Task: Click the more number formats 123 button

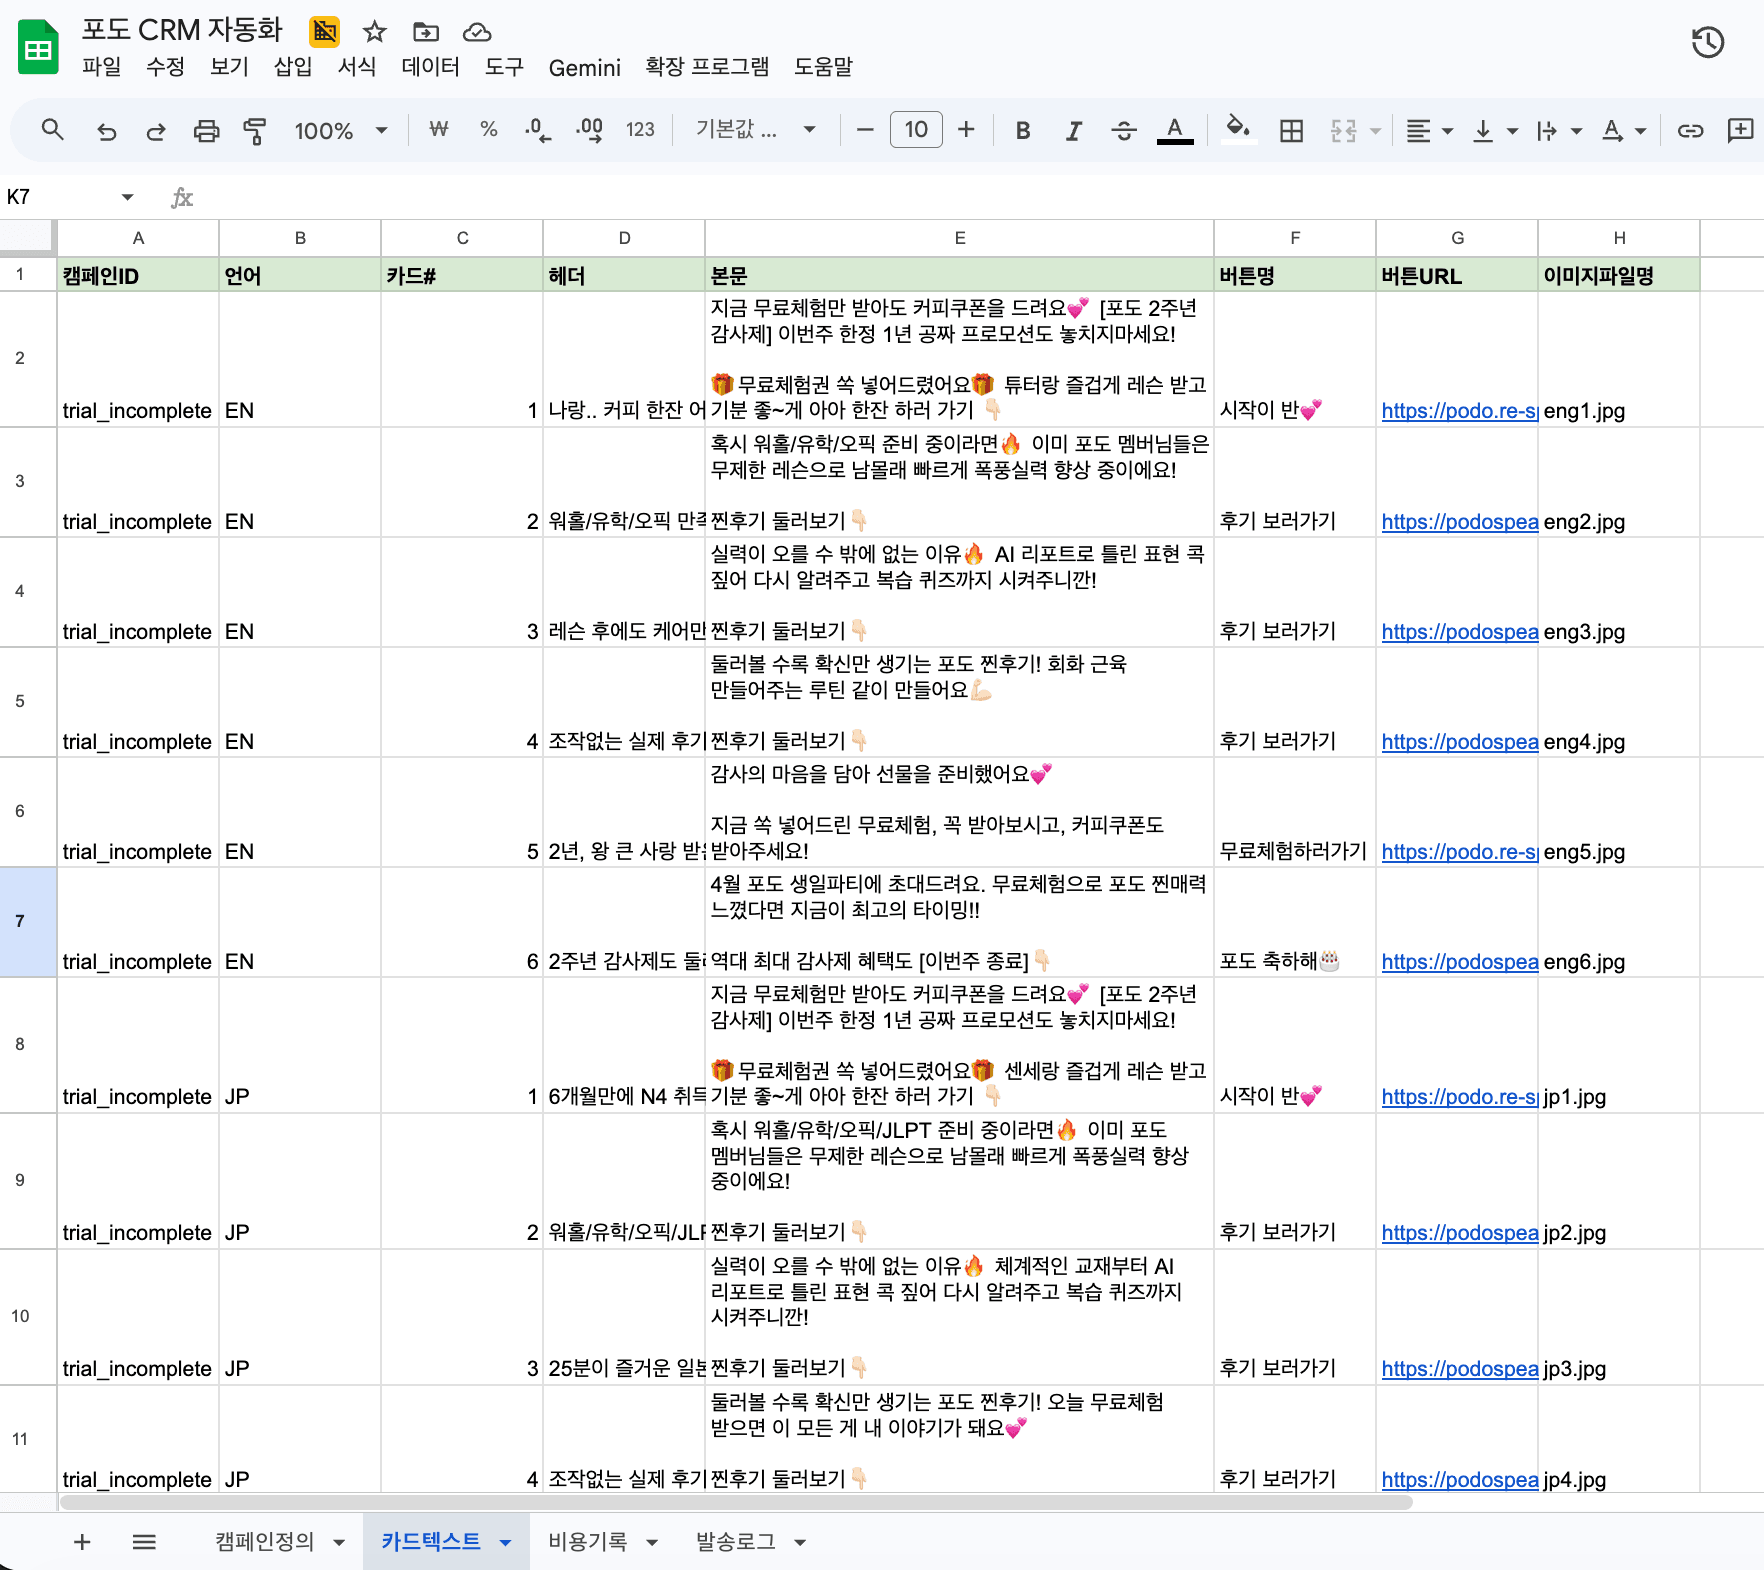Action: click(640, 130)
